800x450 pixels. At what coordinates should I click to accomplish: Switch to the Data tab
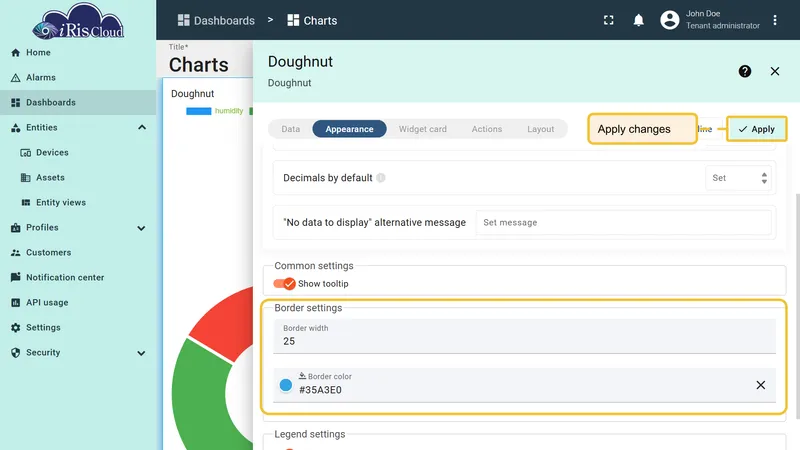pyautogui.click(x=290, y=129)
